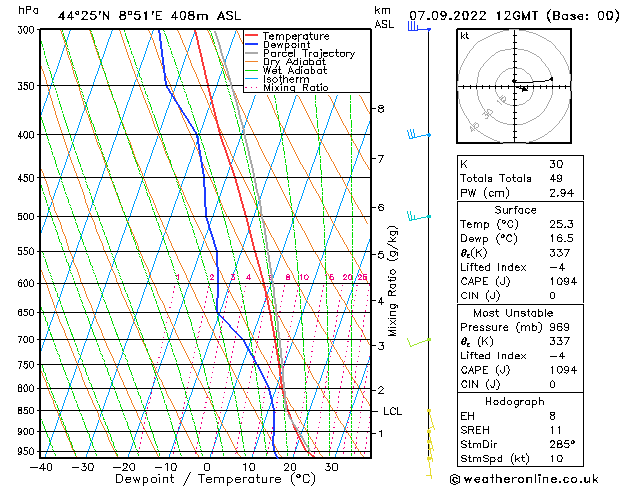Screen dimensions: 629x486
Task: Click the yellow wind barb near 850 hPa
Action: [x=430, y=412]
